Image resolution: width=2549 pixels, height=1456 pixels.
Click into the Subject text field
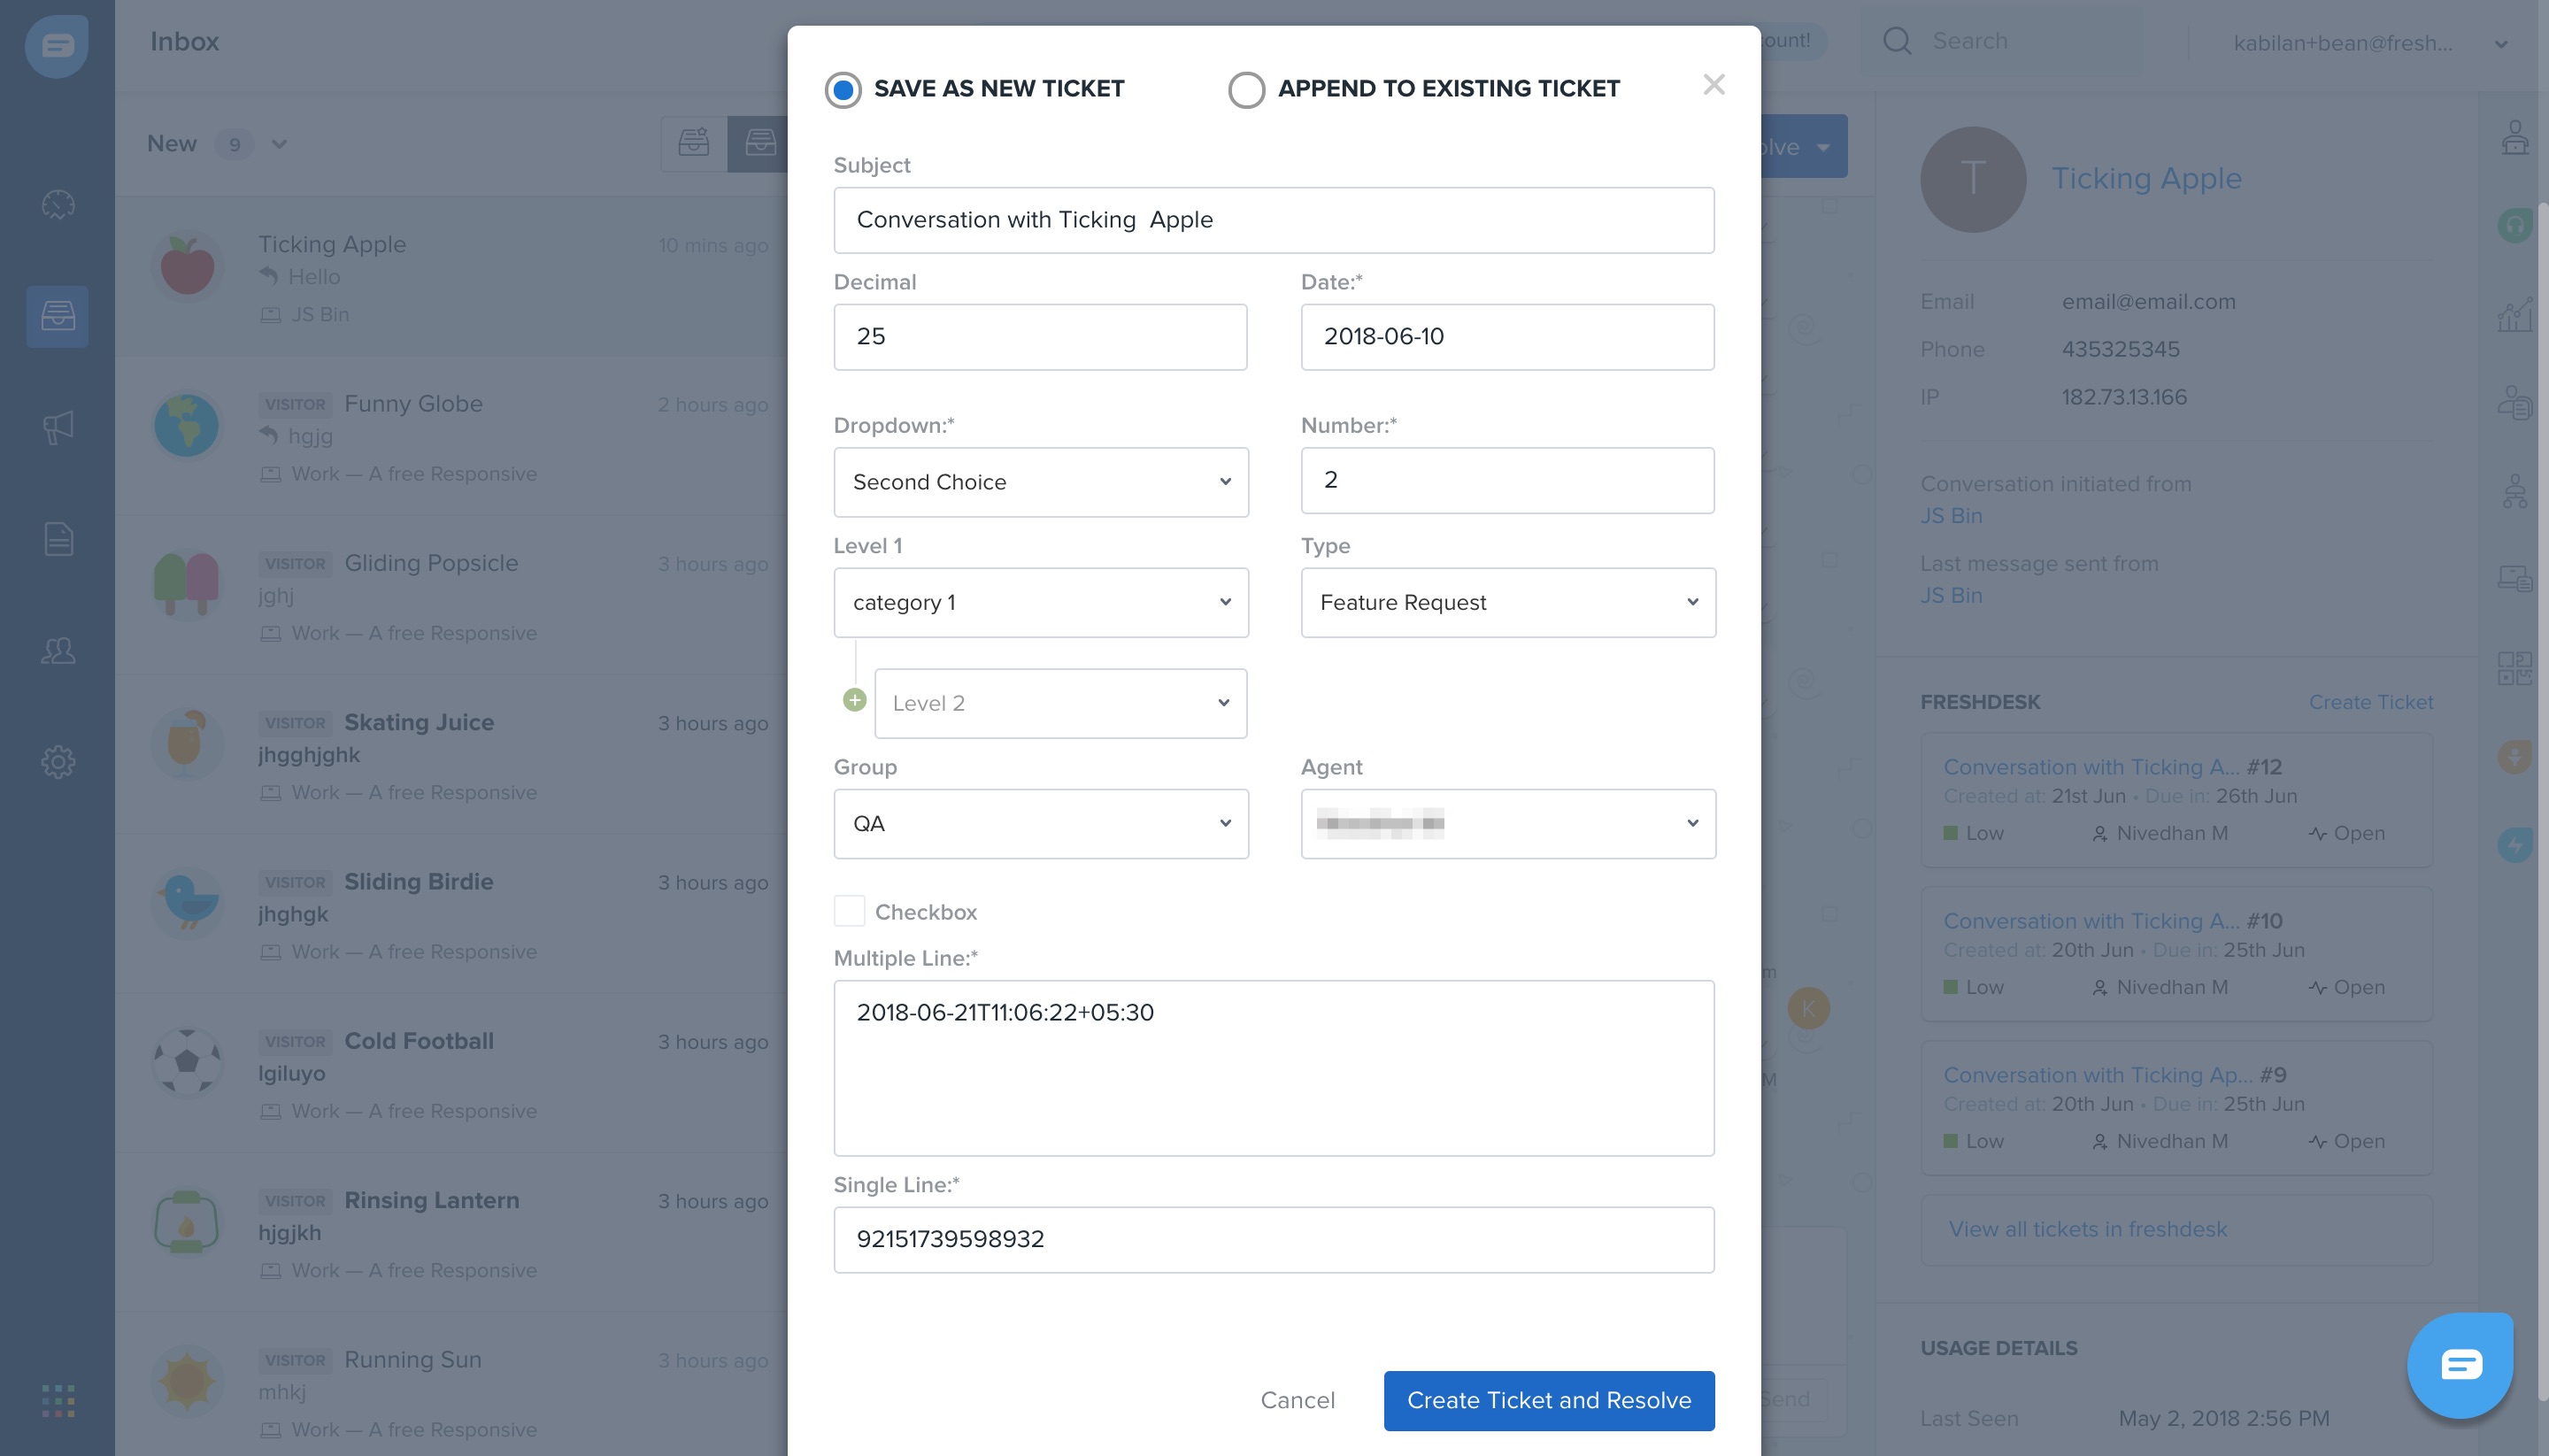(x=1273, y=220)
